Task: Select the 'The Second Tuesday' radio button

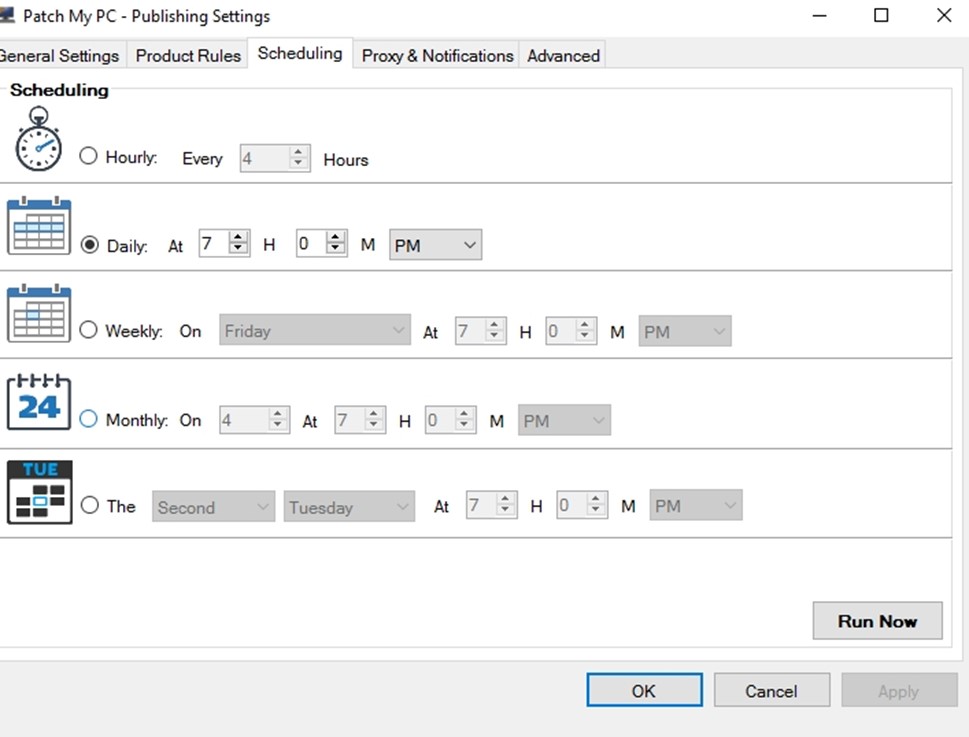Action: [x=90, y=505]
